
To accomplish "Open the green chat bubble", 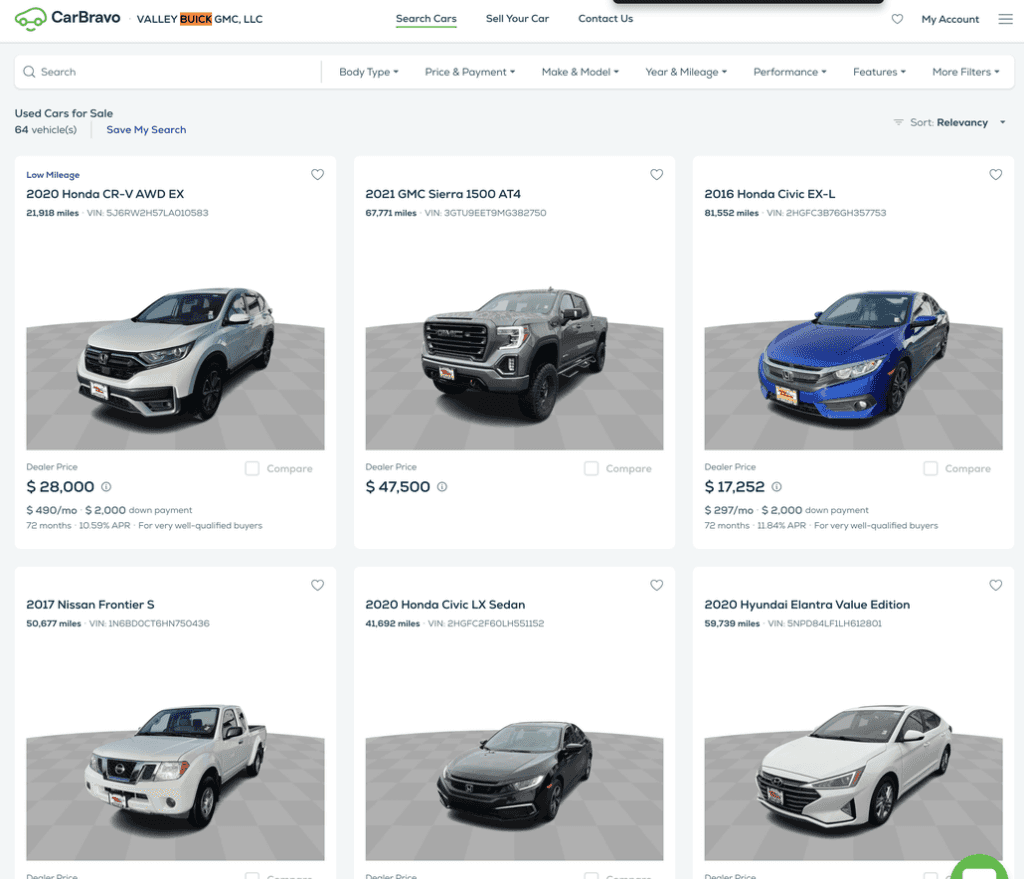I will [x=978, y=867].
